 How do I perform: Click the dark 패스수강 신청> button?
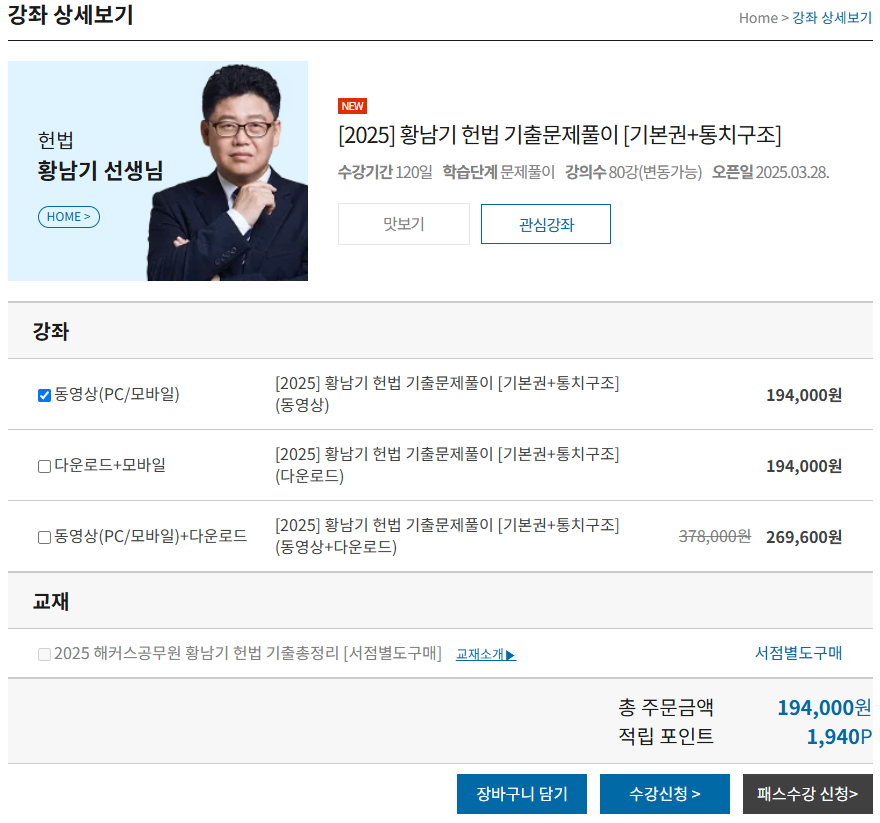(807, 794)
